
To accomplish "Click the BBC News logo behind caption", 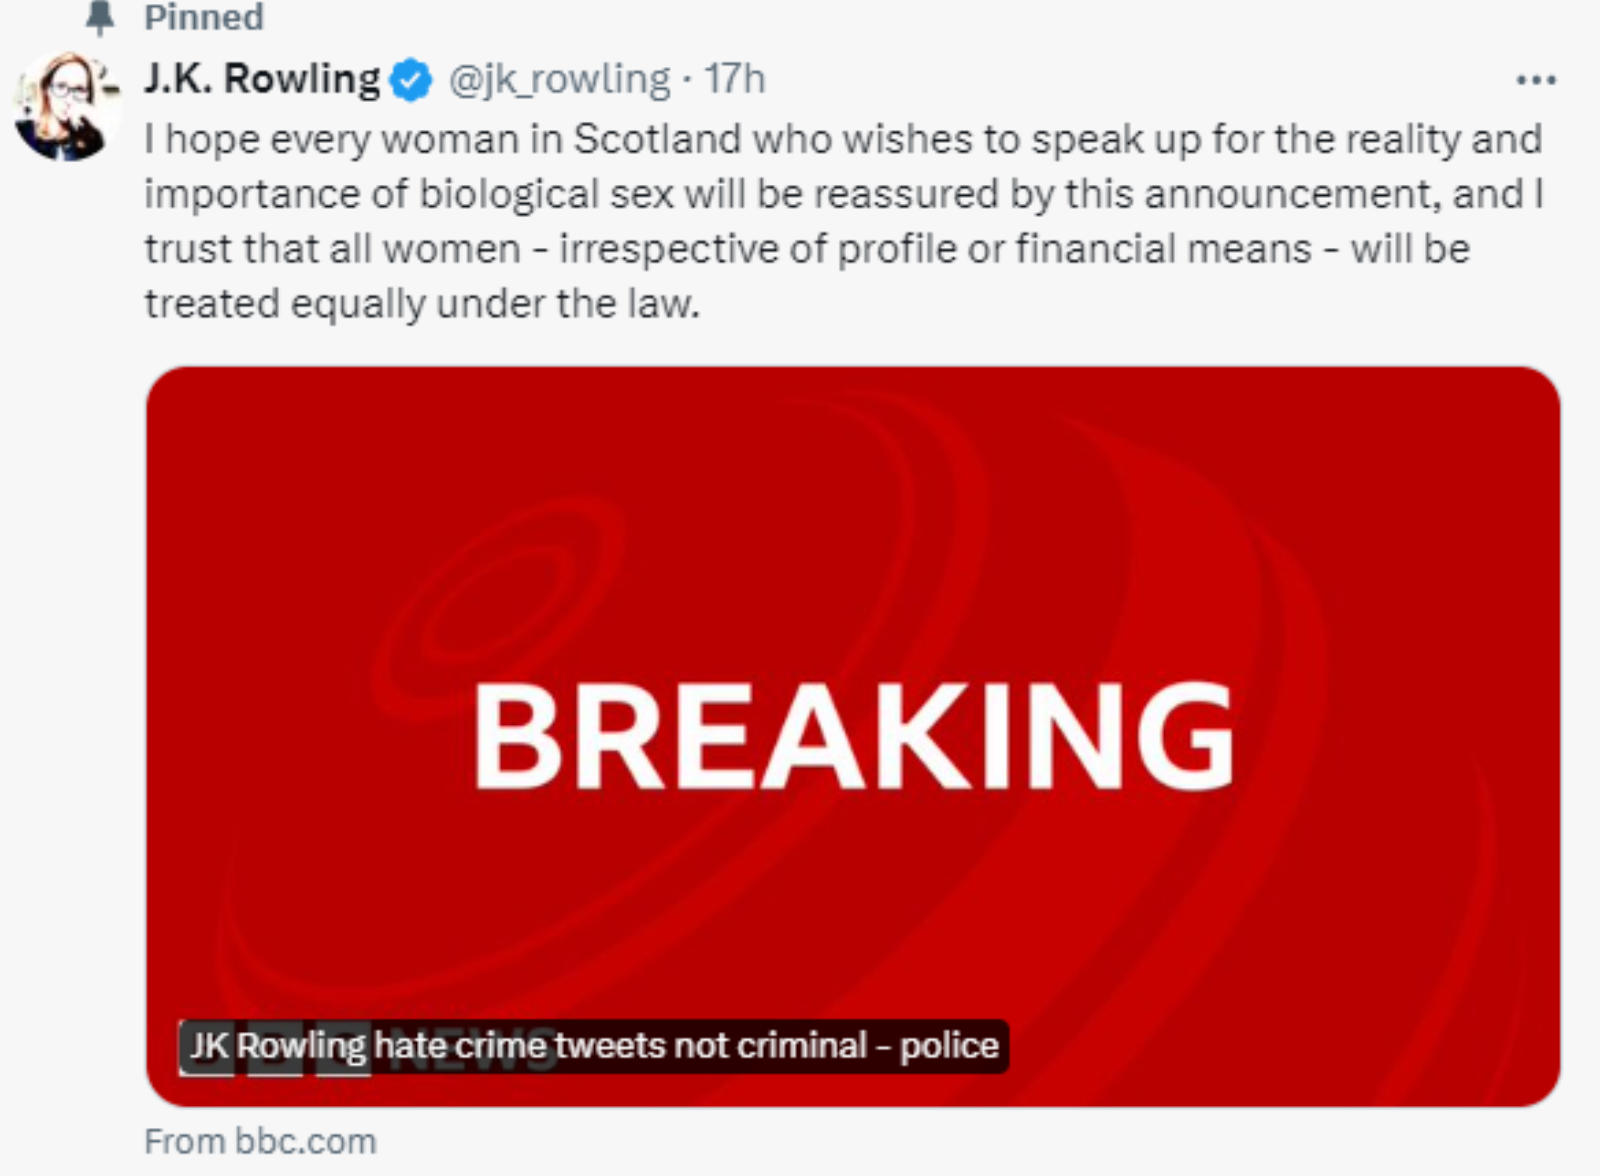I will (x=370, y=1050).
